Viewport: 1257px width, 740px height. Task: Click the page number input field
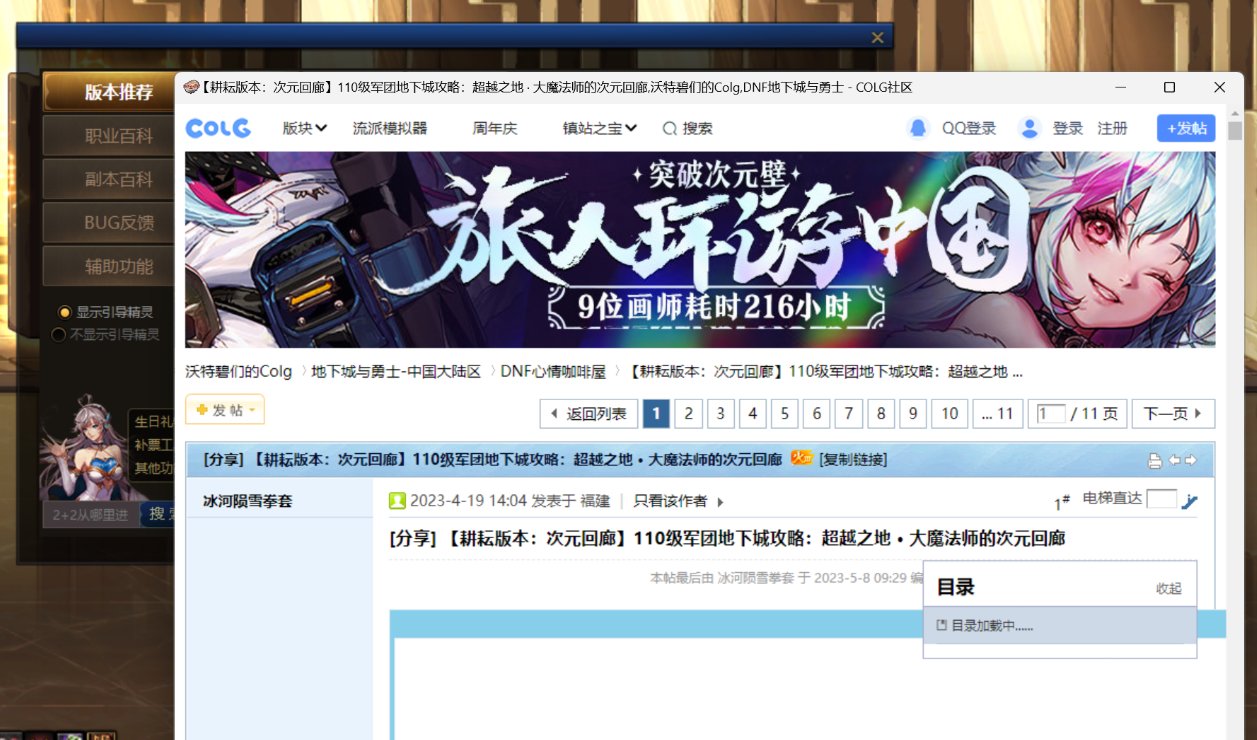click(1051, 414)
